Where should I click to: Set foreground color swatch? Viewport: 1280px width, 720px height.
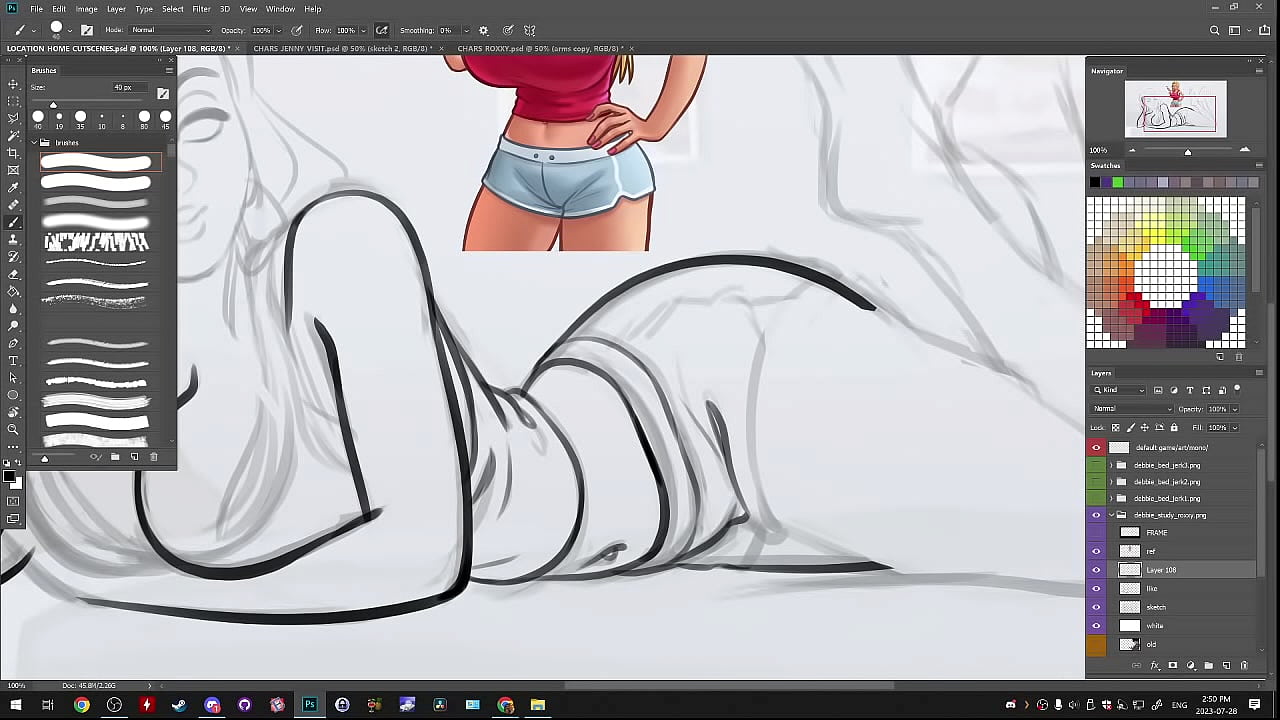click(x=9, y=476)
